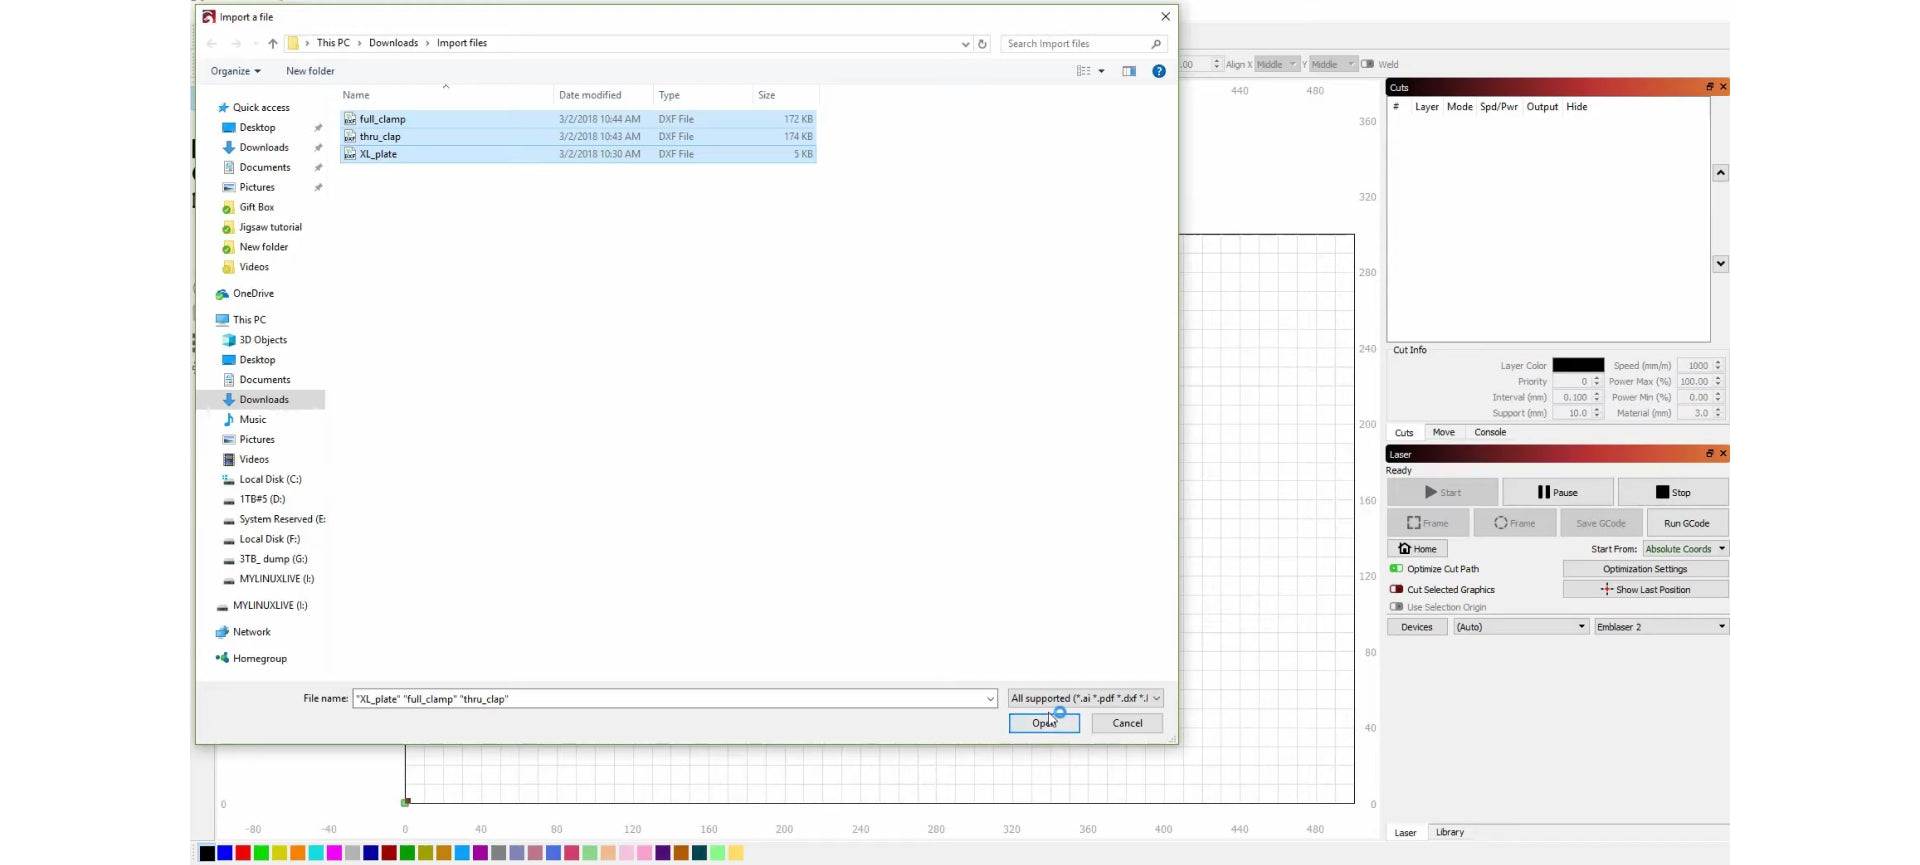Select the full_clamp DXF file
The width and height of the screenshot is (1920, 865).
tap(382, 119)
